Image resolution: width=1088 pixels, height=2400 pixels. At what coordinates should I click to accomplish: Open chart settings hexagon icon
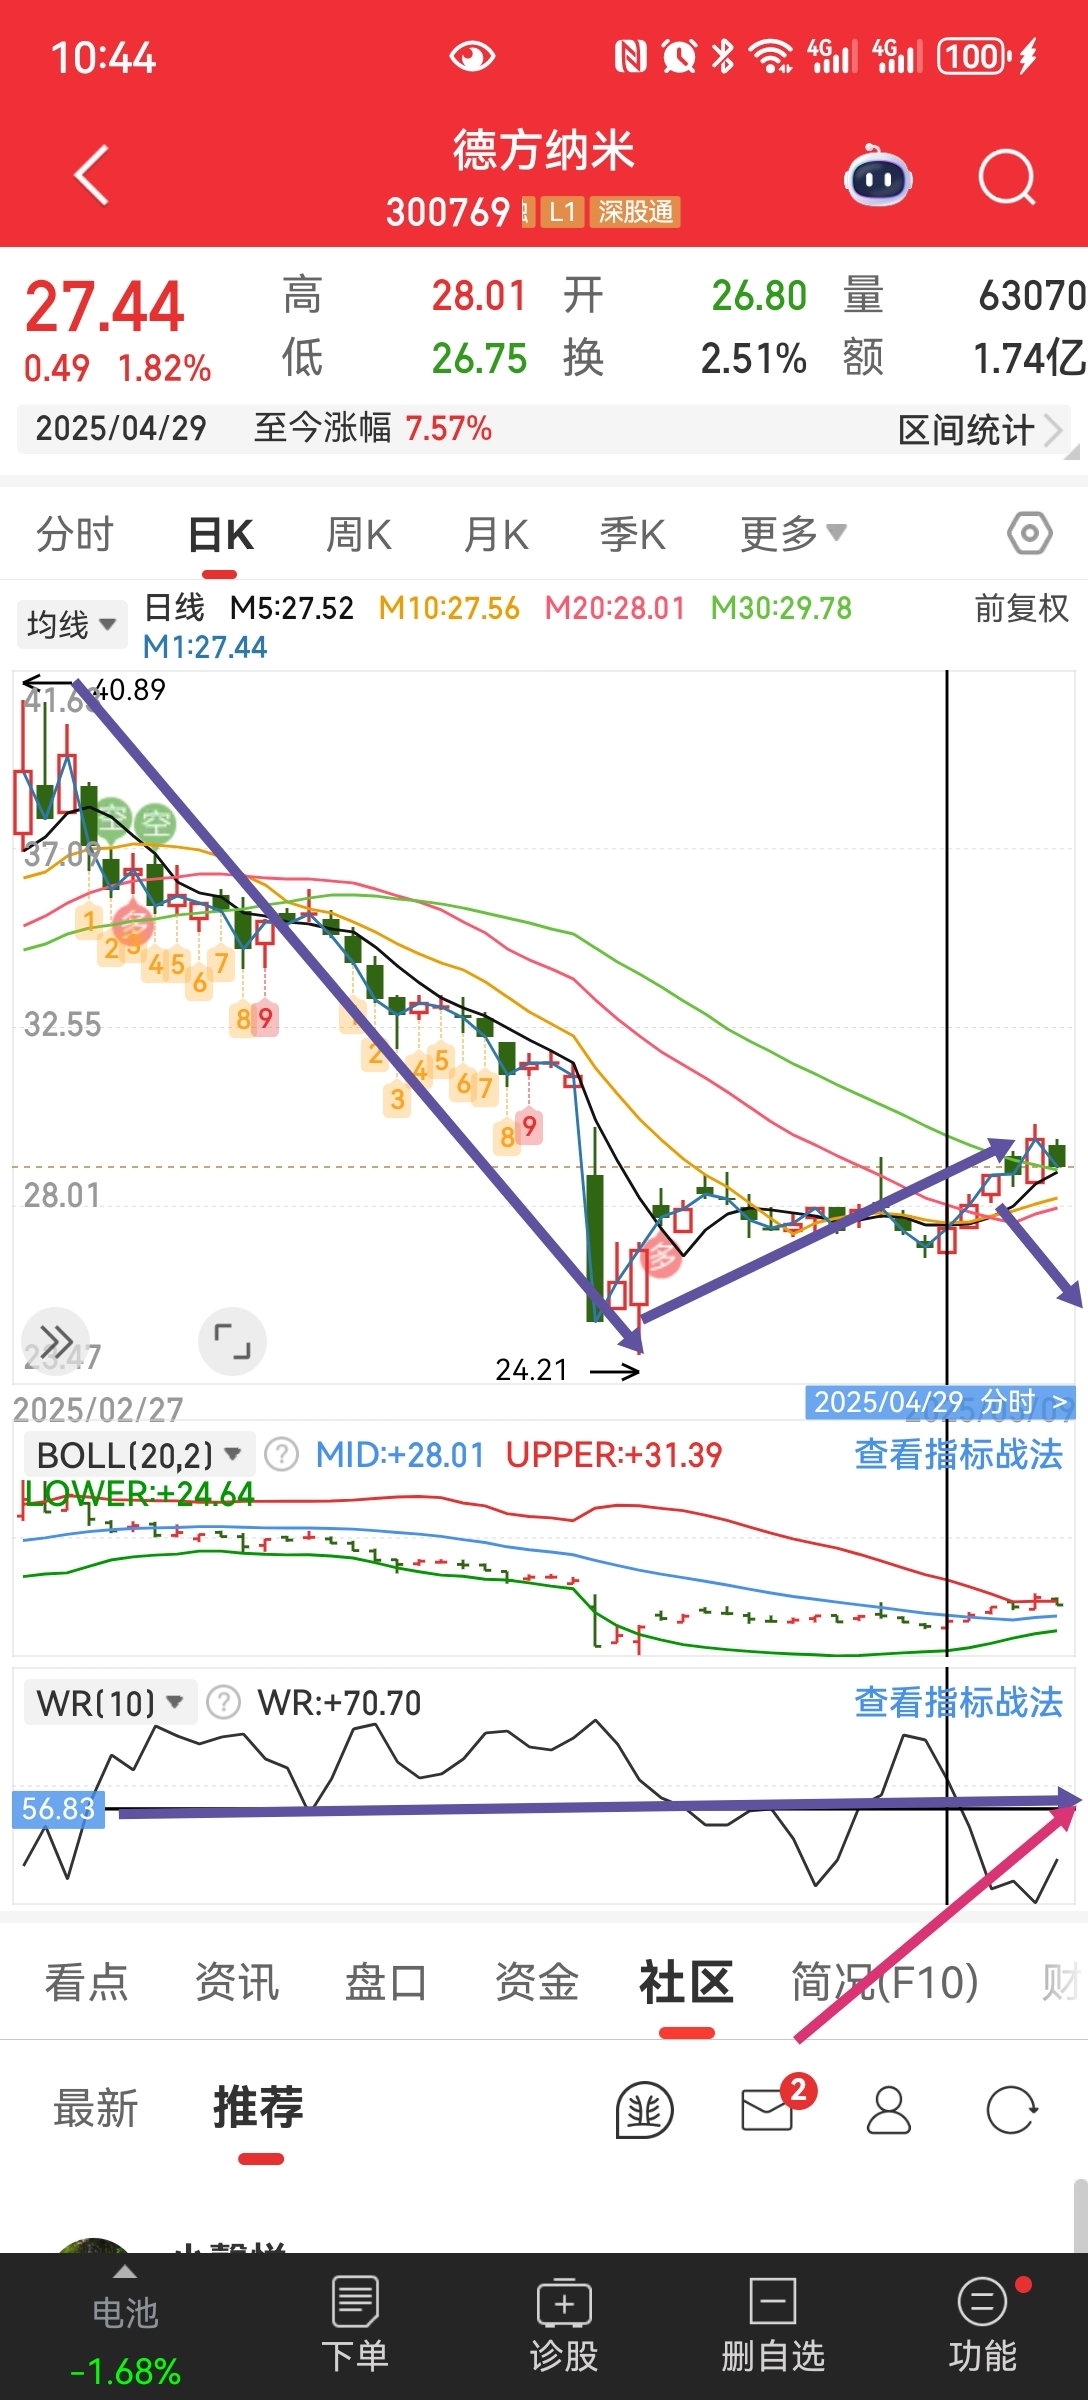(x=1029, y=533)
